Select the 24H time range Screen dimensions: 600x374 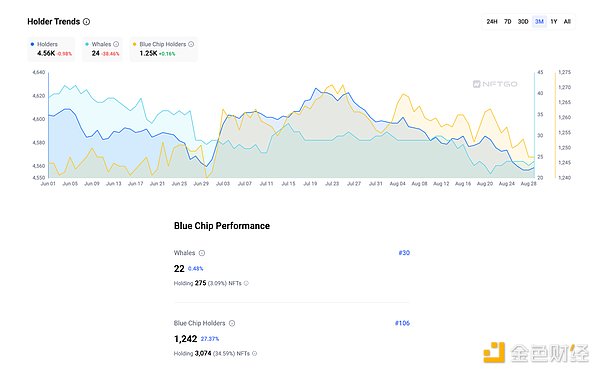pyautogui.click(x=492, y=21)
